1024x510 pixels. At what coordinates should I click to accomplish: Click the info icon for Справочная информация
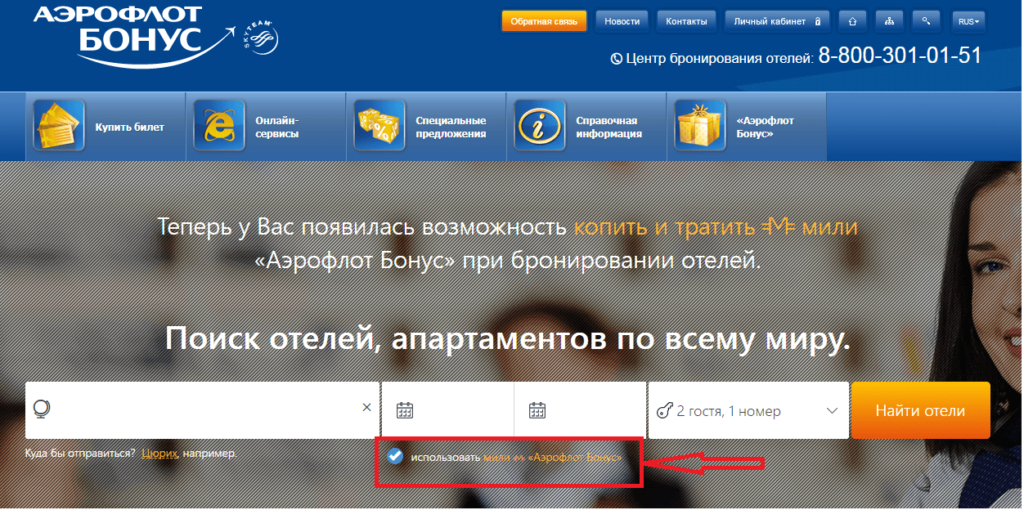coord(540,126)
